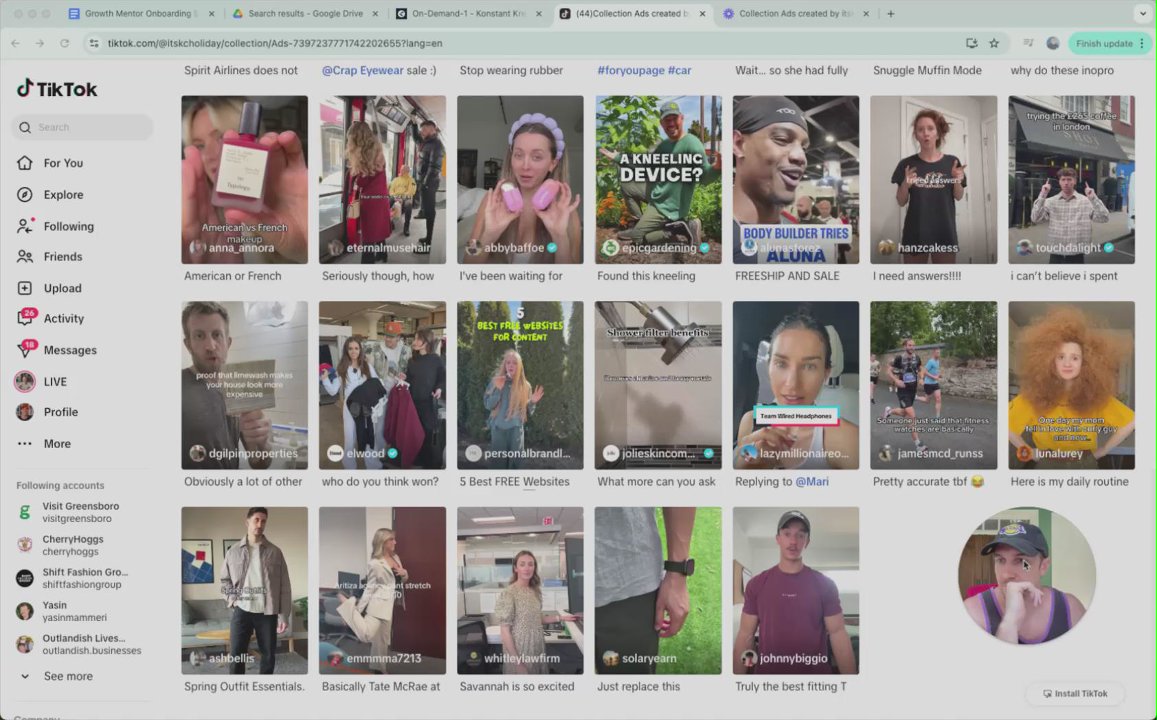Open the Friends section

(63, 257)
